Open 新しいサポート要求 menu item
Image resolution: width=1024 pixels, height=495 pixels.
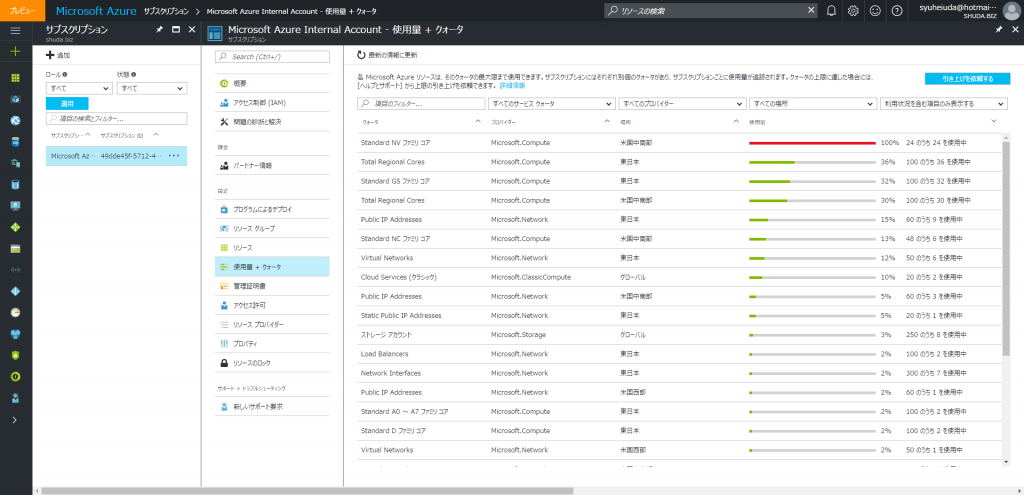click(x=272, y=406)
